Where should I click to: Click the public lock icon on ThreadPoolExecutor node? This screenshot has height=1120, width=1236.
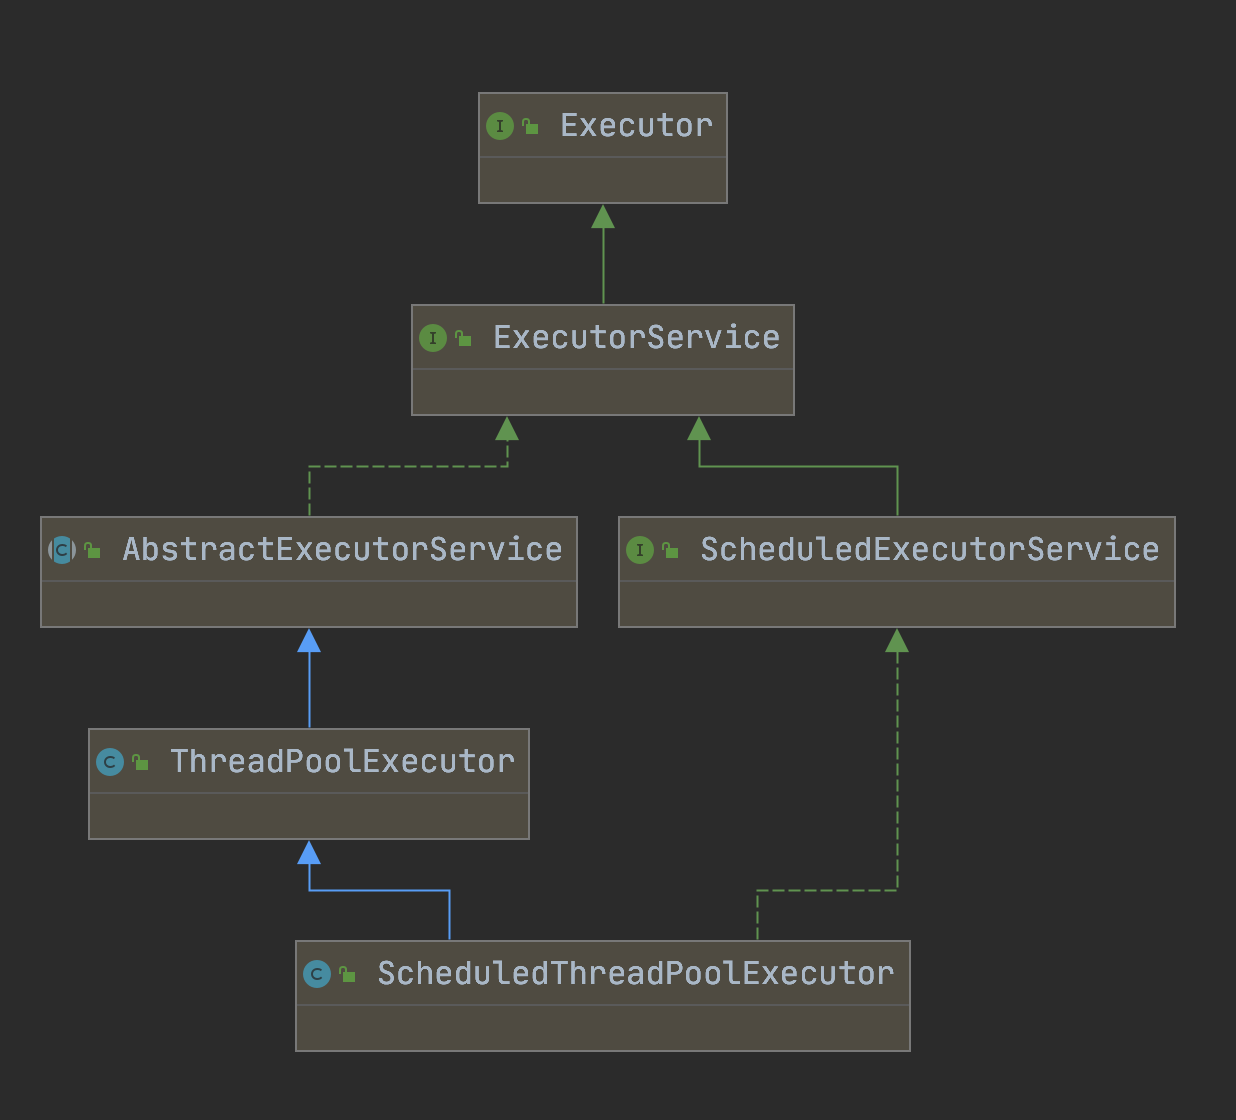click(141, 762)
